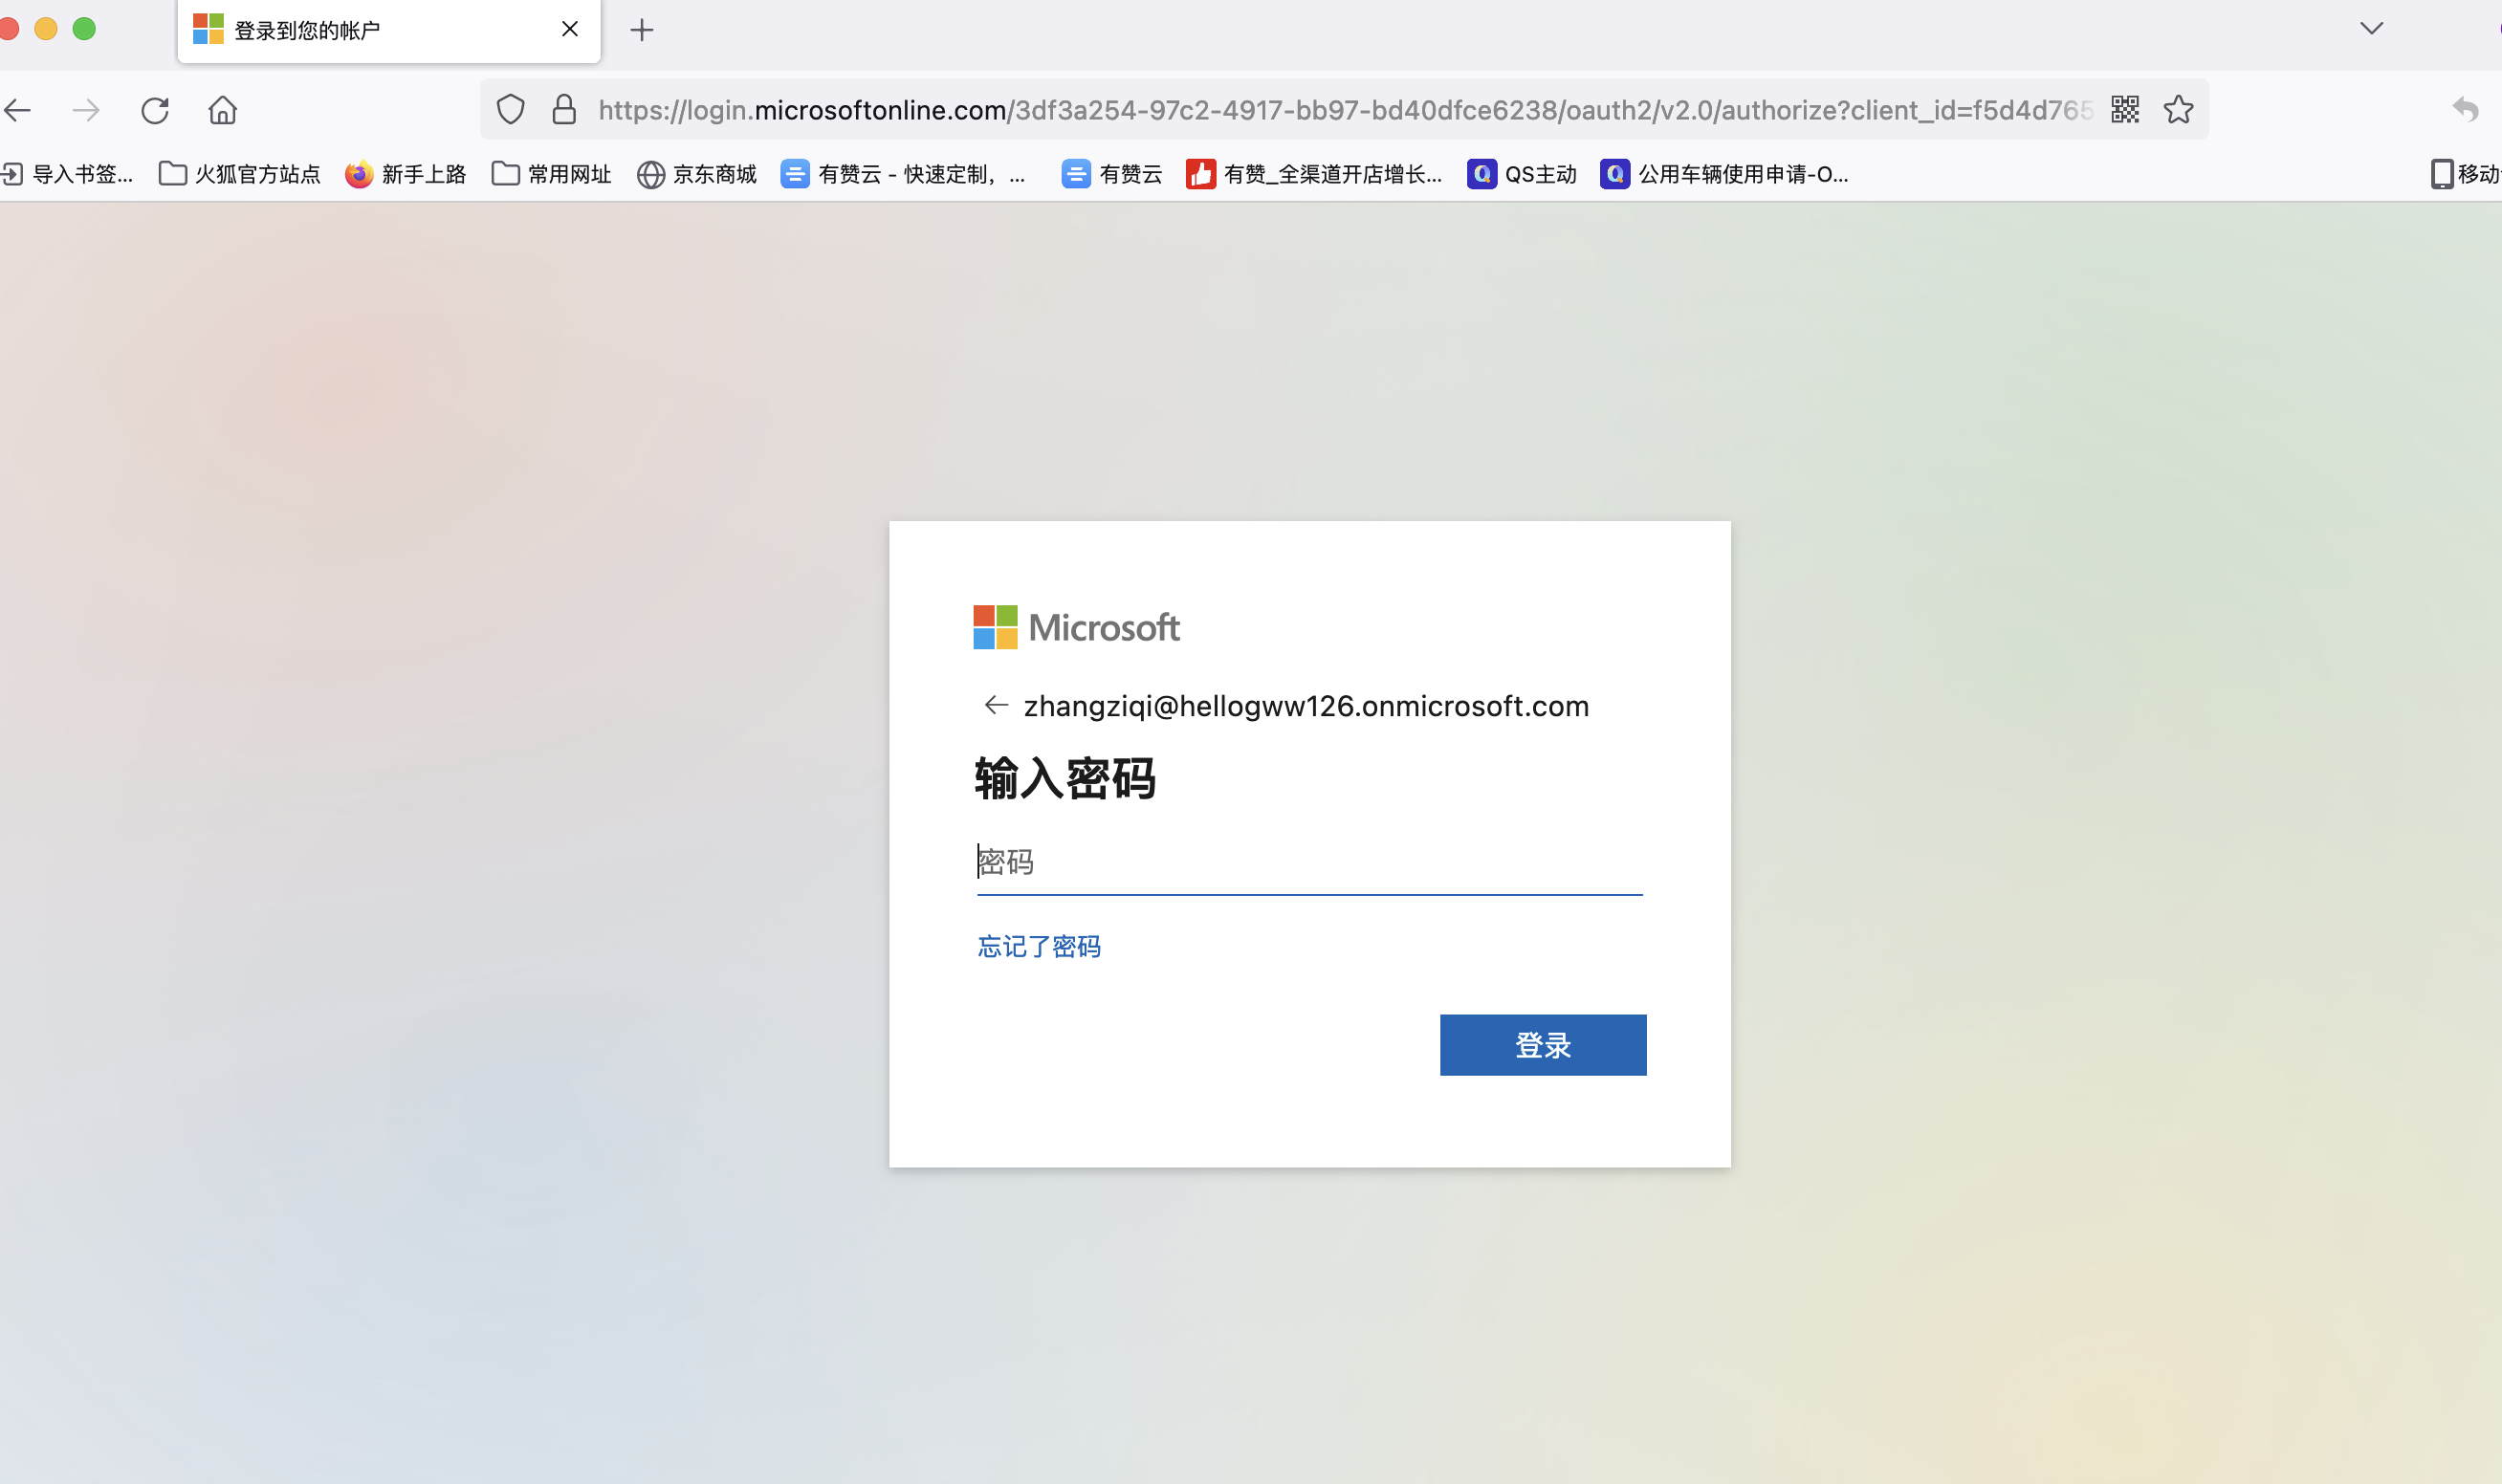Open the 新手上路 Firefox bookmark

[406, 175]
